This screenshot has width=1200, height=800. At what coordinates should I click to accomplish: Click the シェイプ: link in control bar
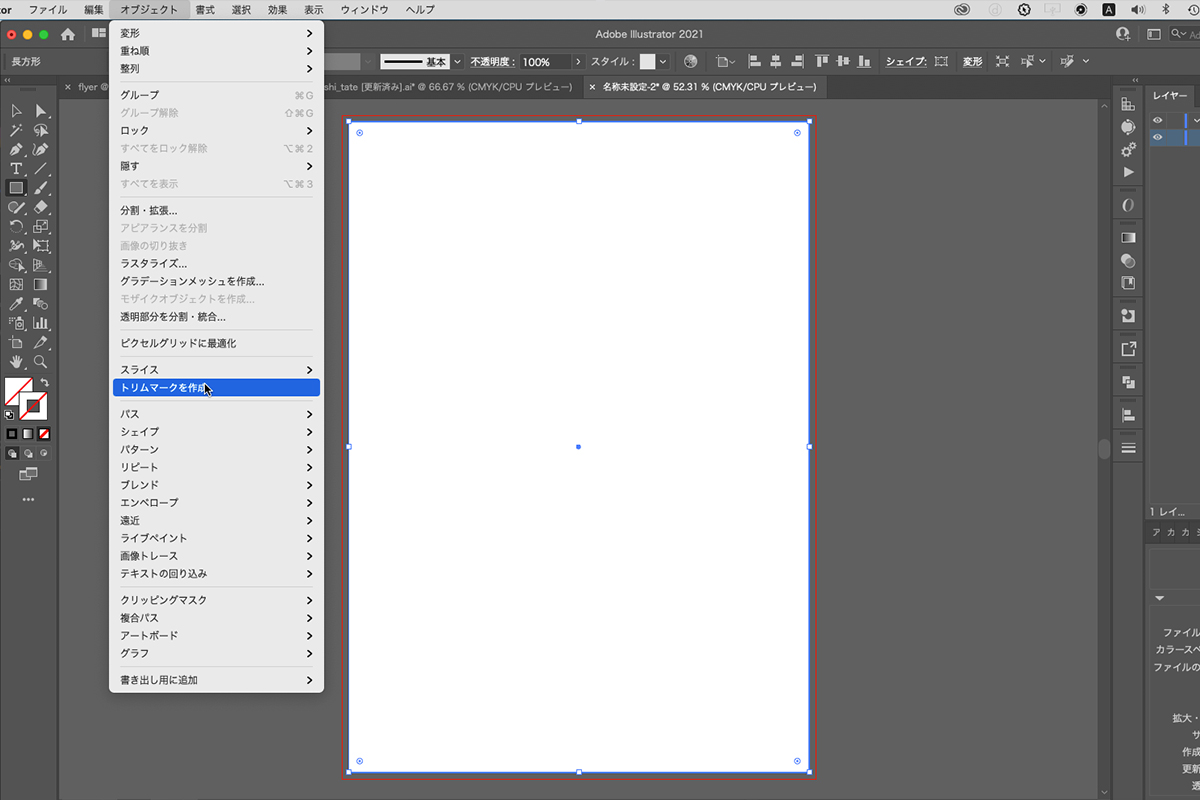(905, 62)
